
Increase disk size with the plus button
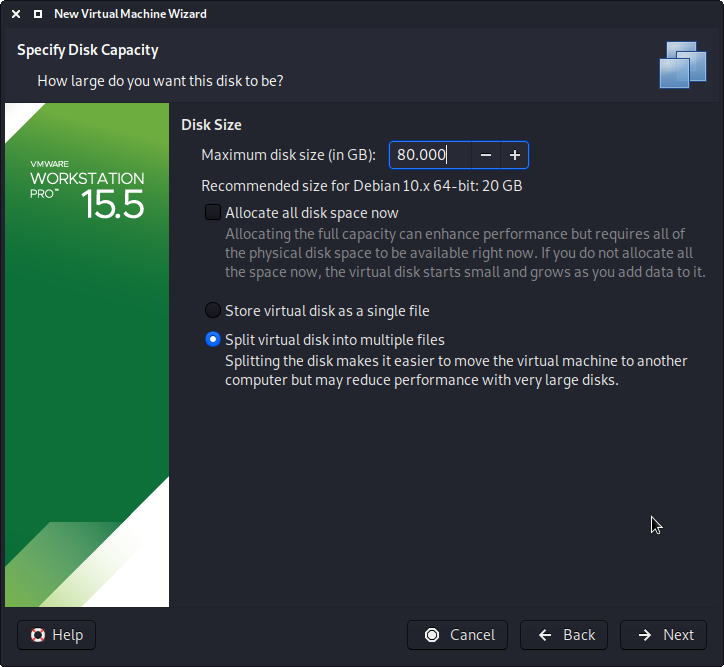tap(514, 155)
